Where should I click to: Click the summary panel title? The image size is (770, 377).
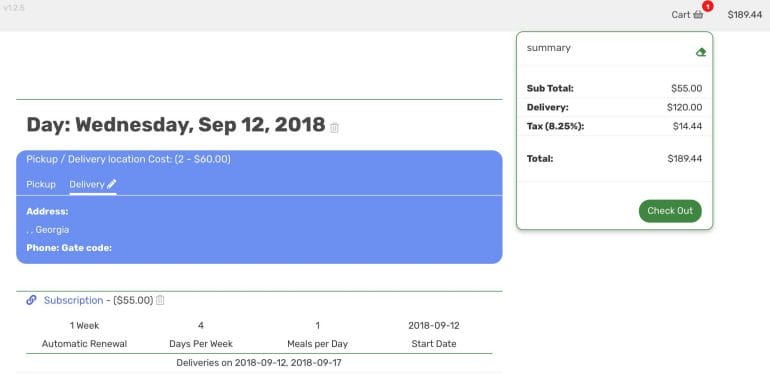549,48
